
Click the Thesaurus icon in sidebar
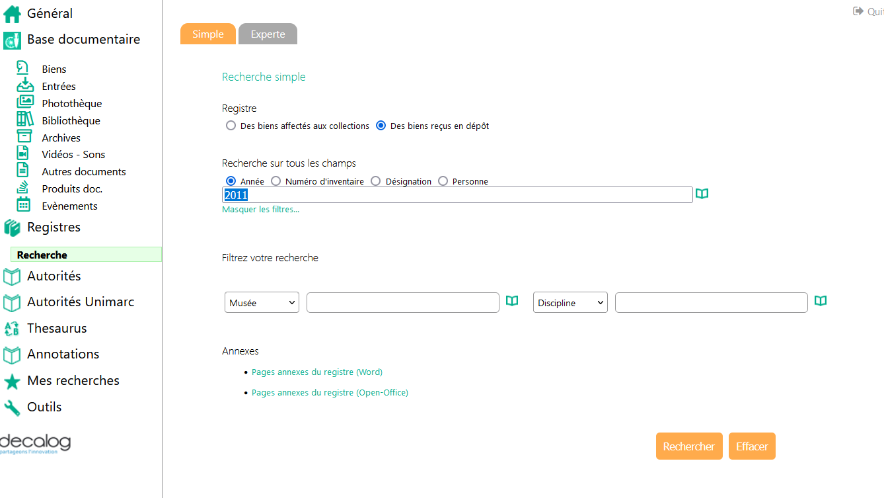12,329
